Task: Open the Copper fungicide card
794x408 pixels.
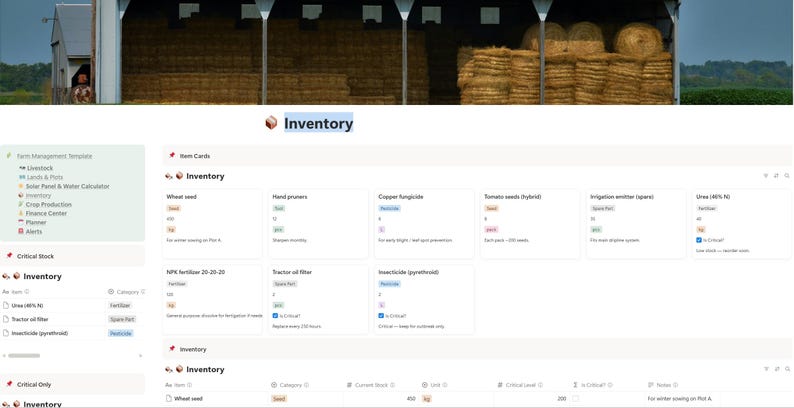Action: coord(424,224)
